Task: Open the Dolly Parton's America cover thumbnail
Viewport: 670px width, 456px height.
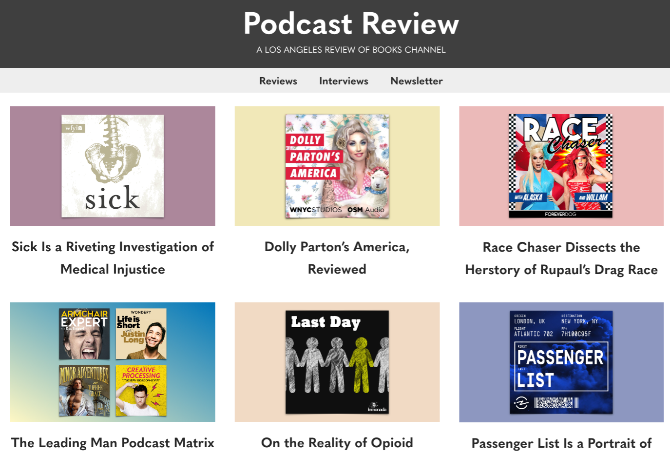Action: pyautogui.click(x=337, y=166)
